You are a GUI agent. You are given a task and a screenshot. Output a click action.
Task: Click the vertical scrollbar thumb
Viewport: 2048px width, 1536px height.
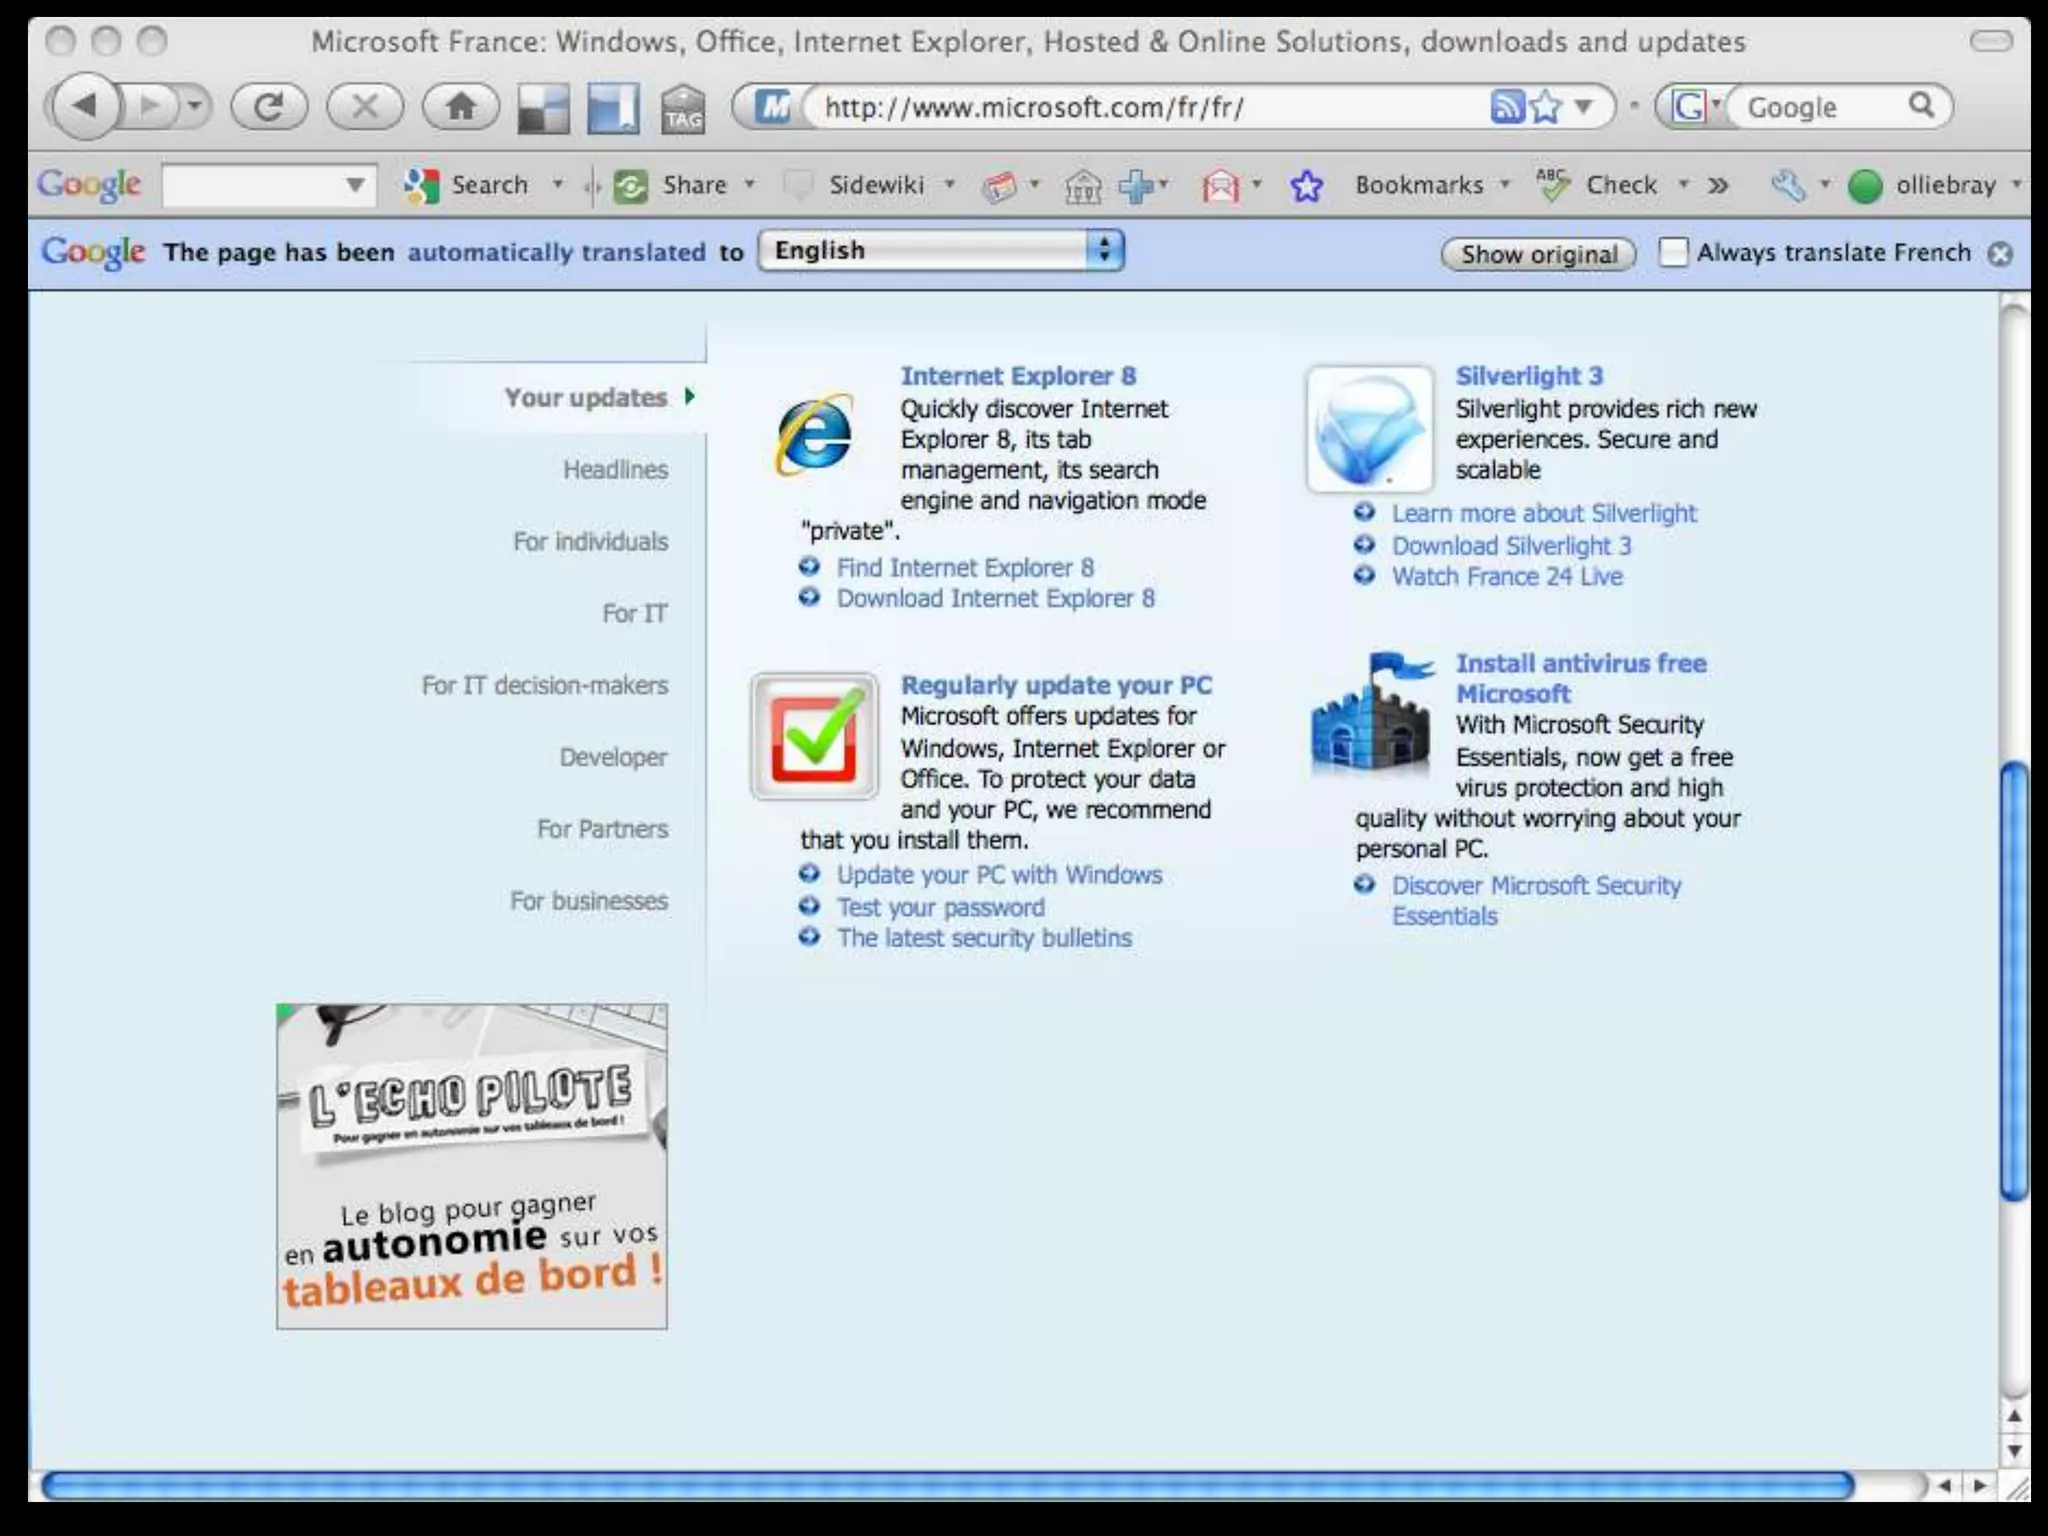2014,980
